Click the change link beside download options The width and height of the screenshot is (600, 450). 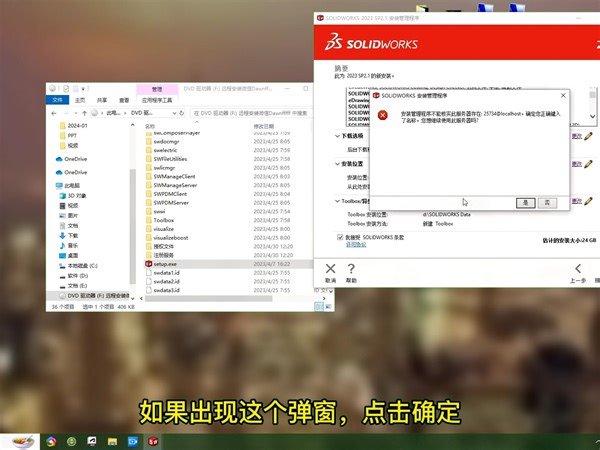[577, 136]
